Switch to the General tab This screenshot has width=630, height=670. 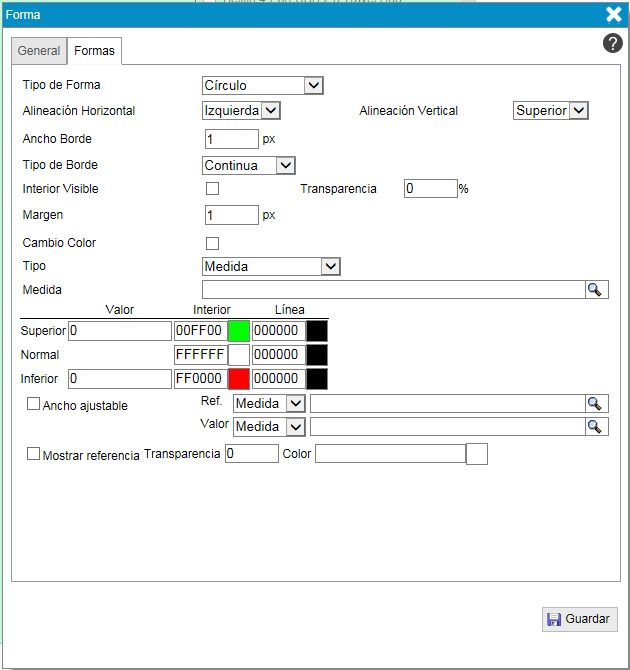coord(39,51)
